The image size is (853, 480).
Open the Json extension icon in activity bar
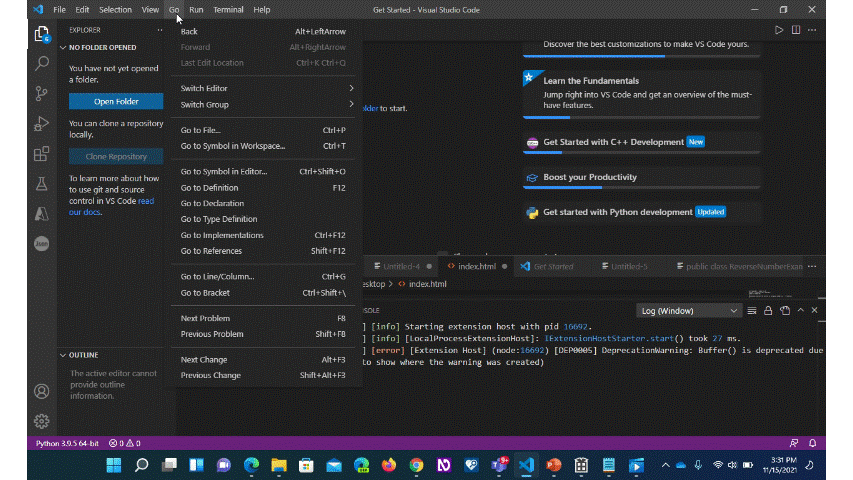(x=42, y=243)
